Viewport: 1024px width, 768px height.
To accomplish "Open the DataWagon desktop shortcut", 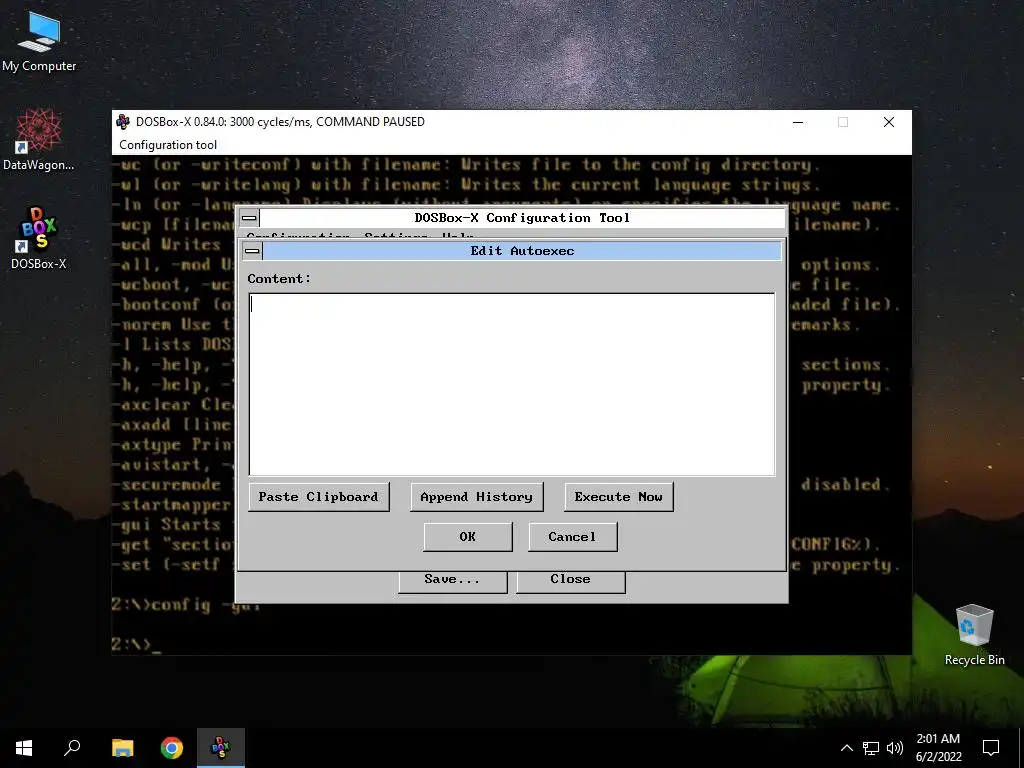I will point(39,140).
